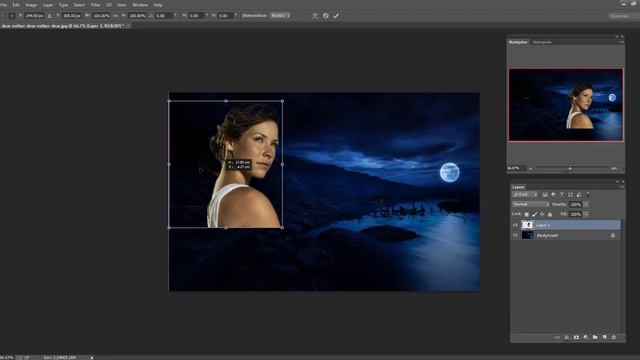Click the Background layer lock icon
This screenshot has width=640, height=360.
pyautogui.click(x=613, y=236)
